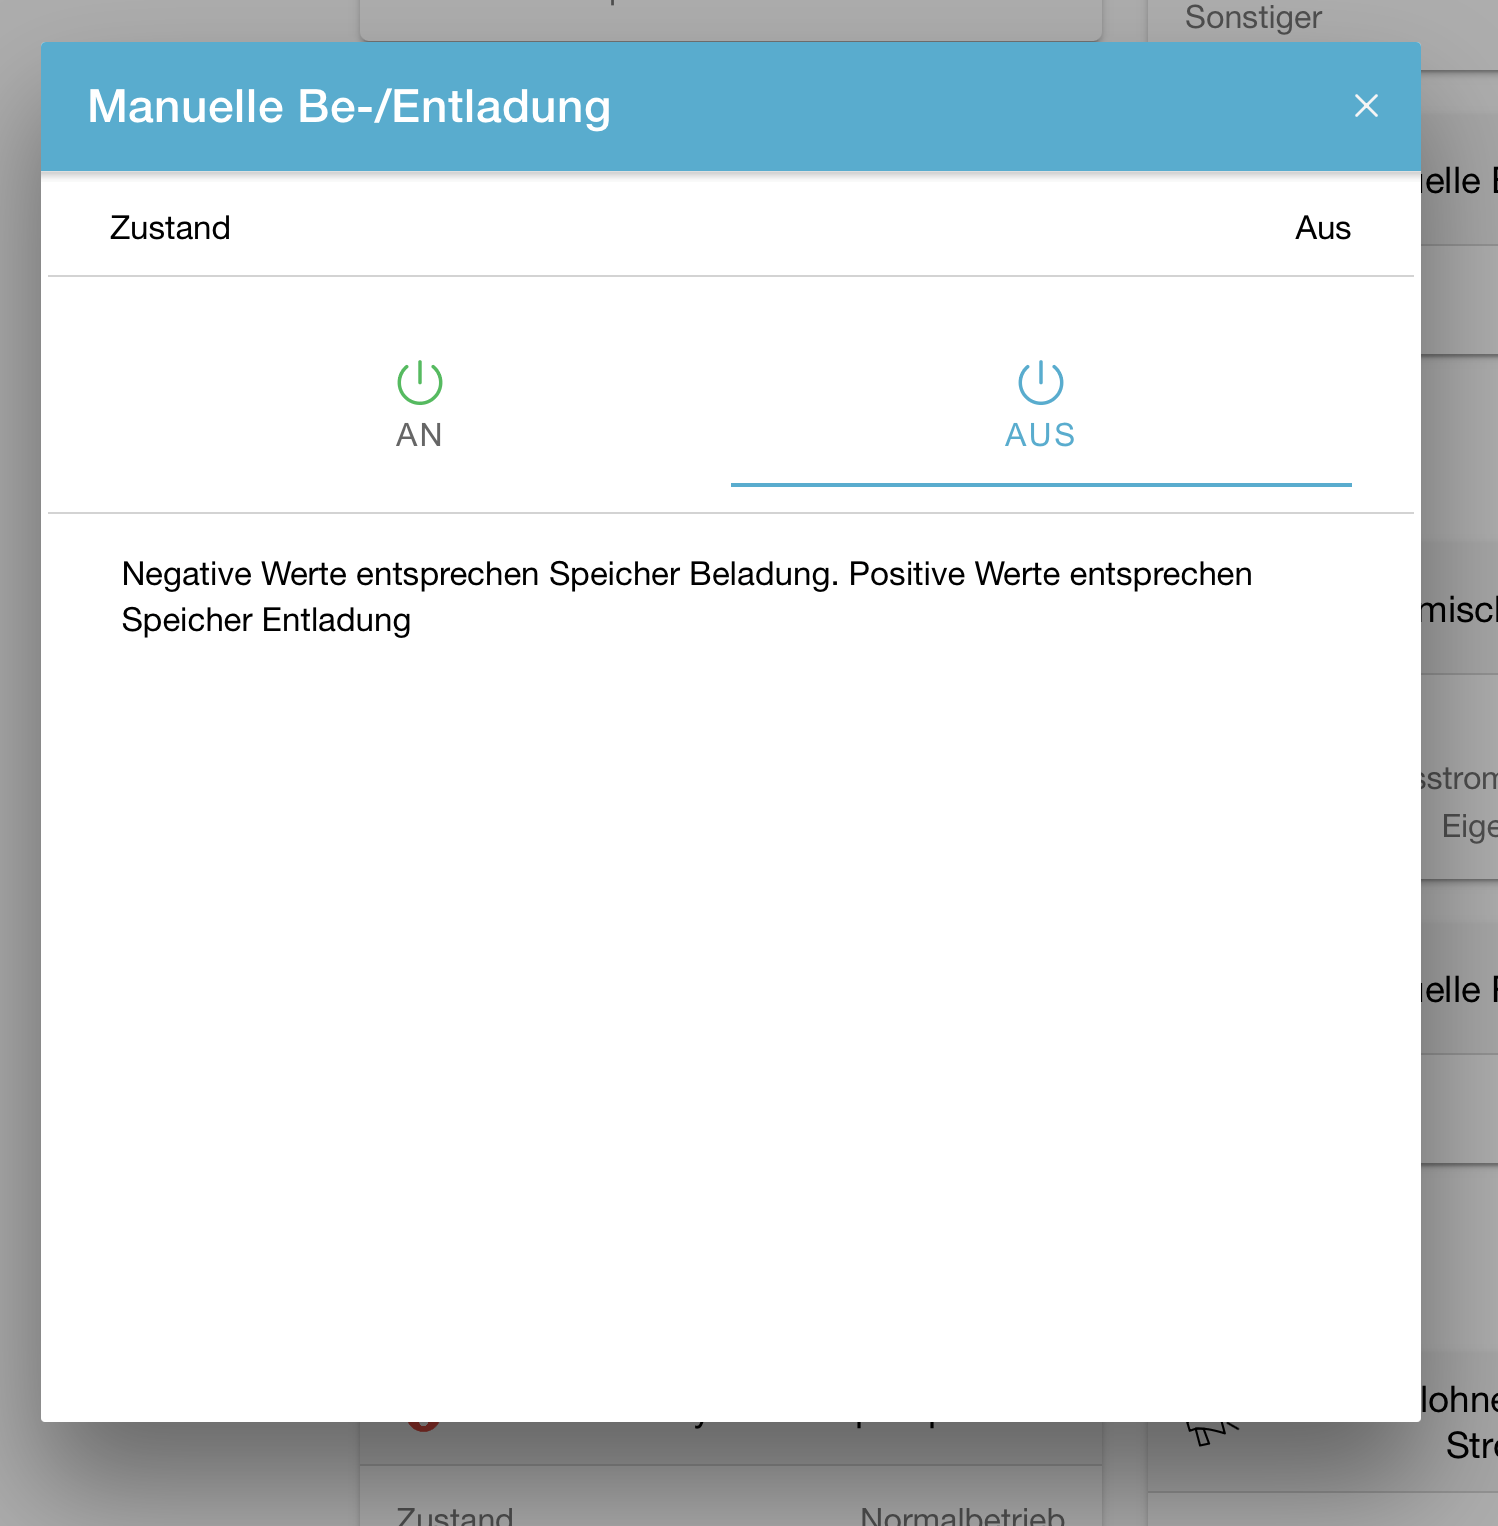
Task: Click the cut-off 'Eige' text on right edge
Action: tap(1468, 826)
